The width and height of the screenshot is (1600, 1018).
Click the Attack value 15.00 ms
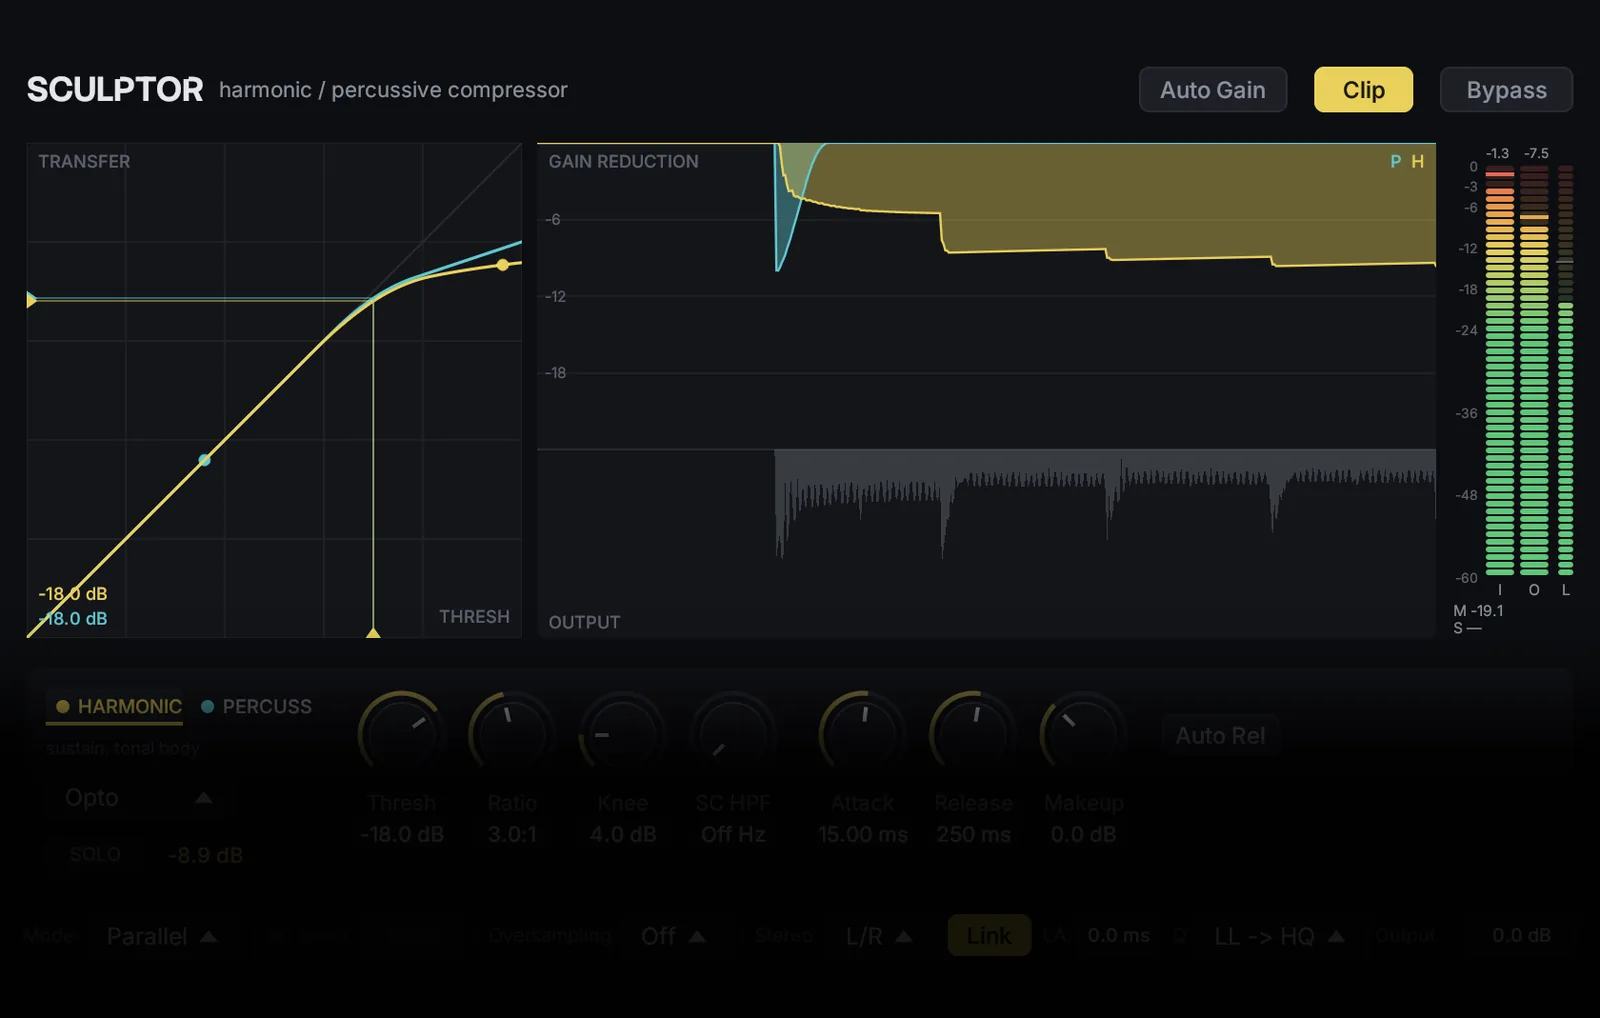click(863, 834)
